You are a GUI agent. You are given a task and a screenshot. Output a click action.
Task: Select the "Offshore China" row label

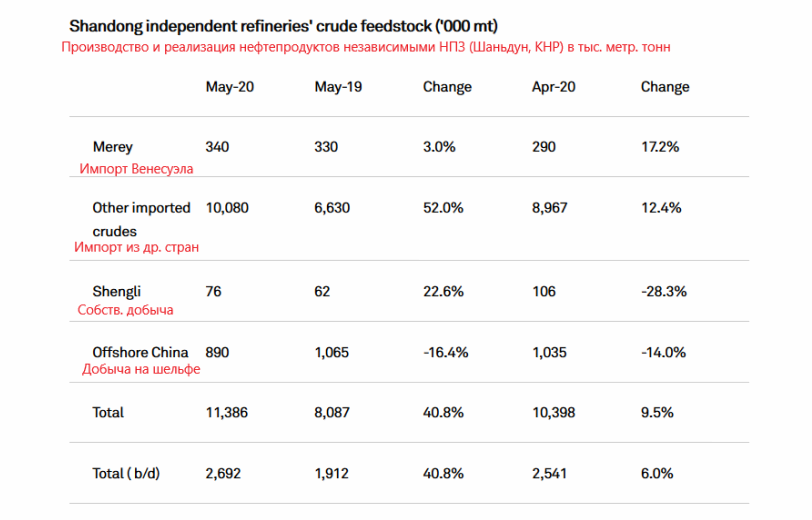coord(140,352)
